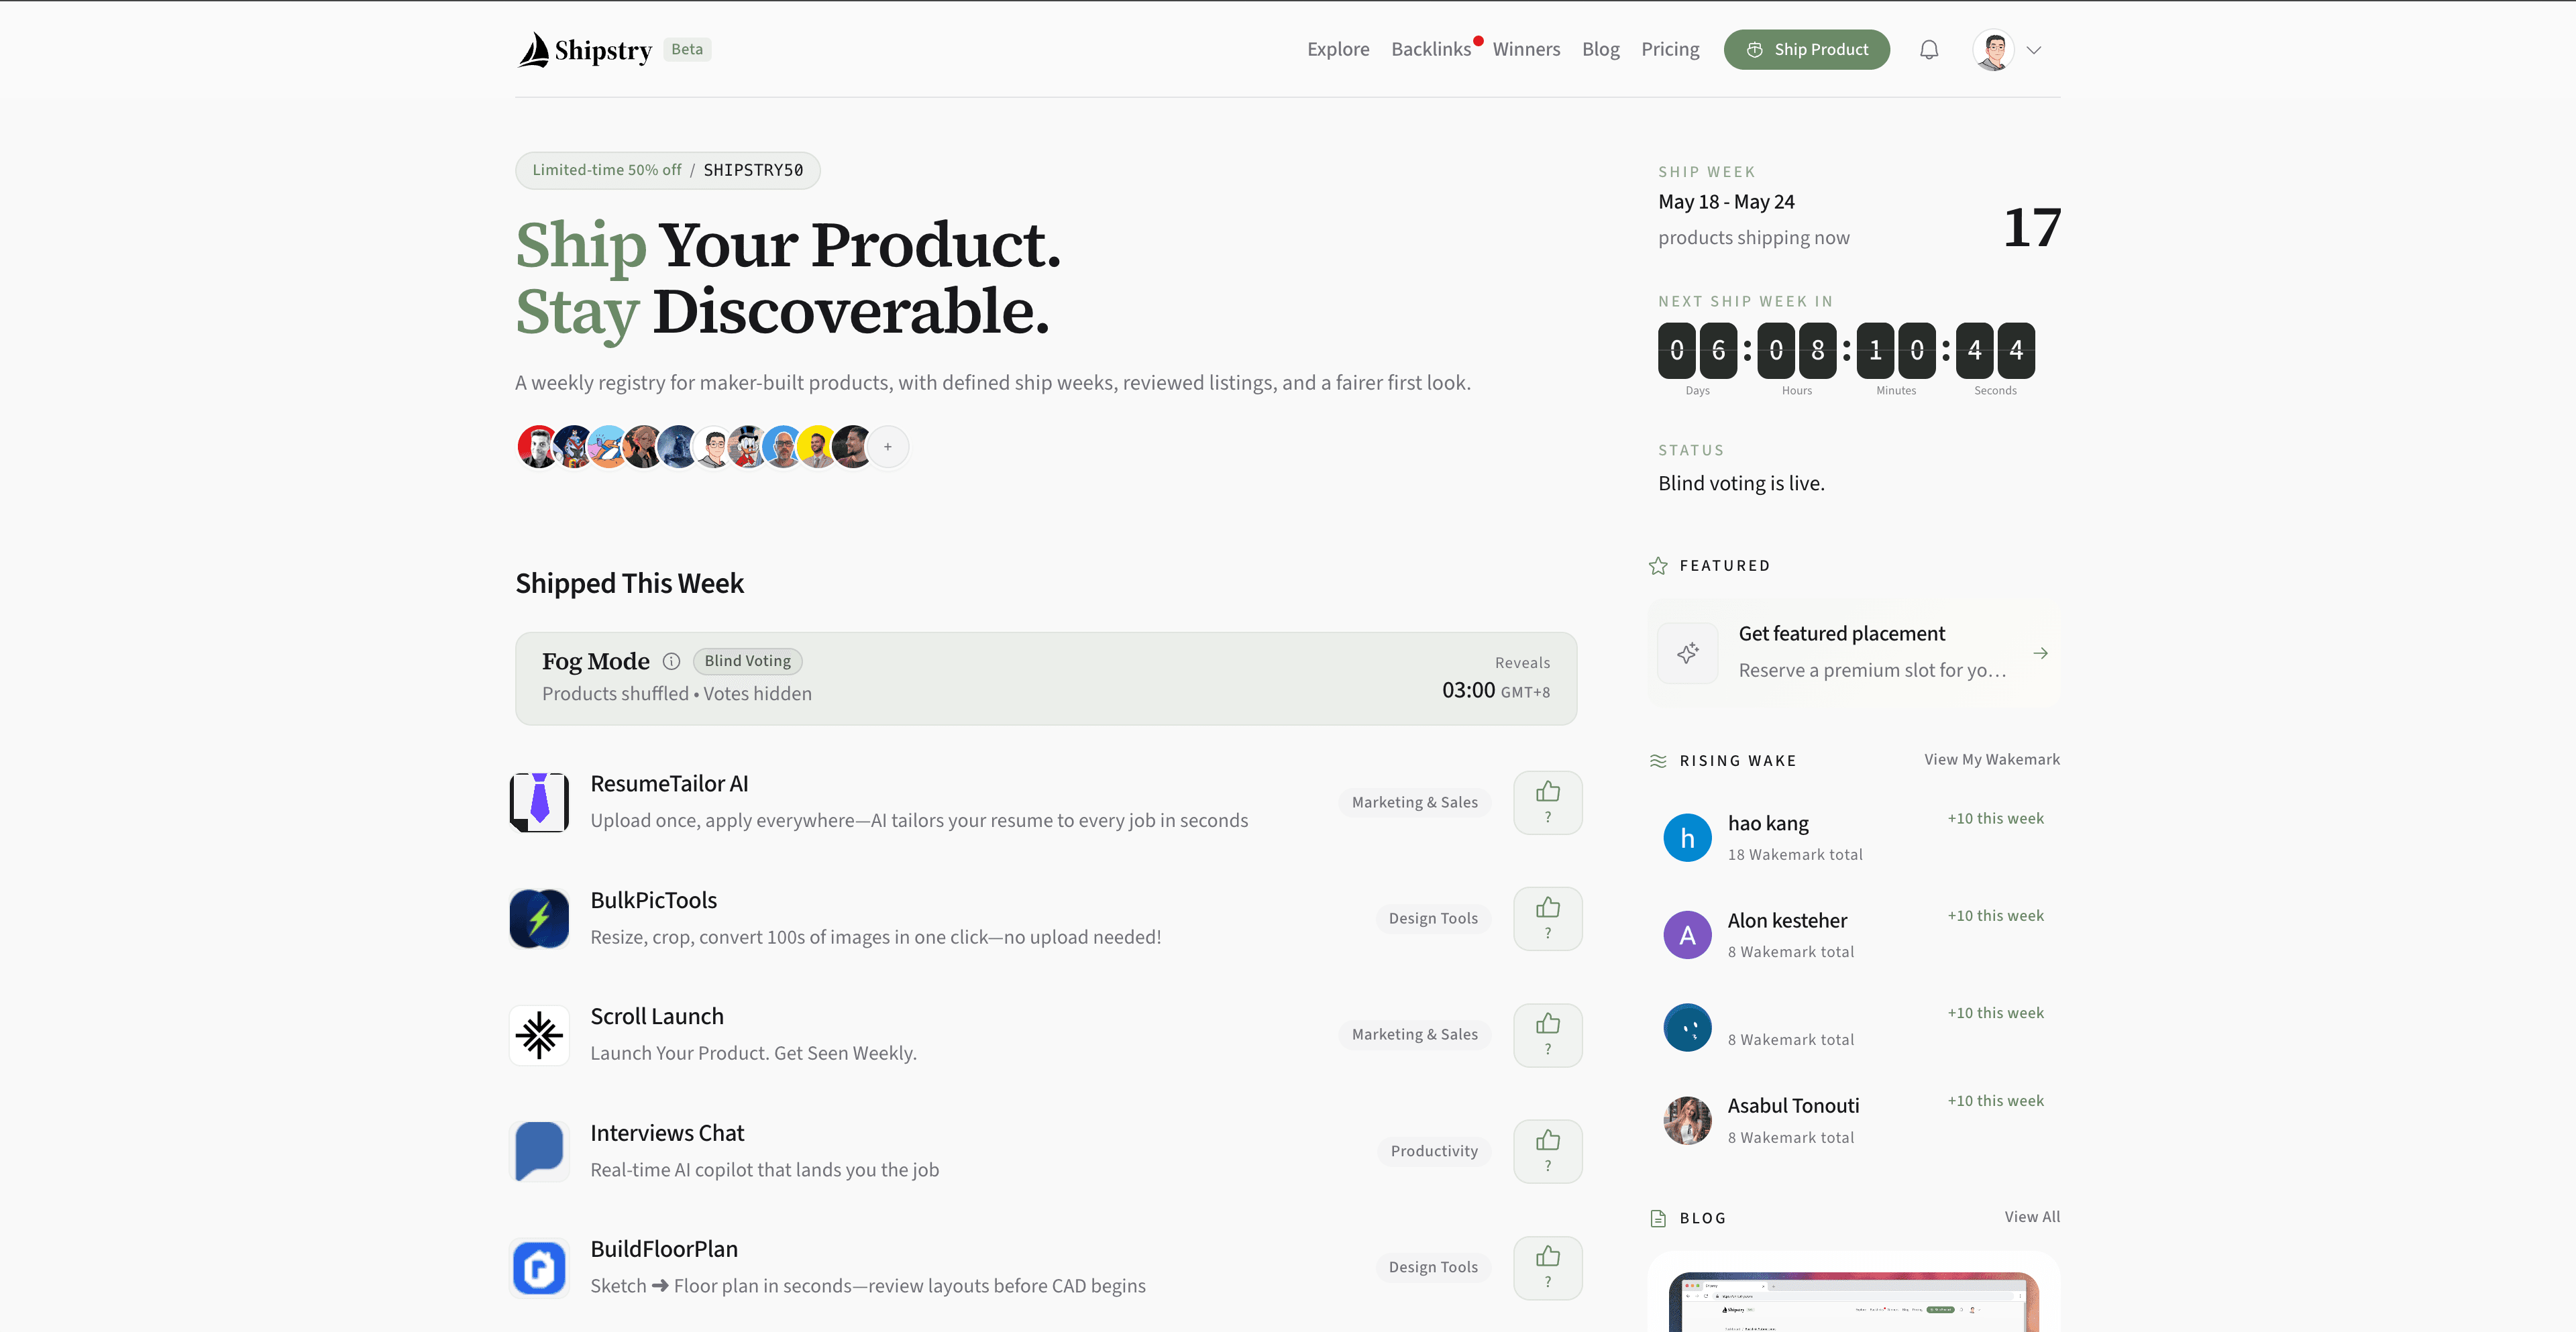Click the yellow-background maker avatar
2576x1332 pixels.
click(817, 447)
